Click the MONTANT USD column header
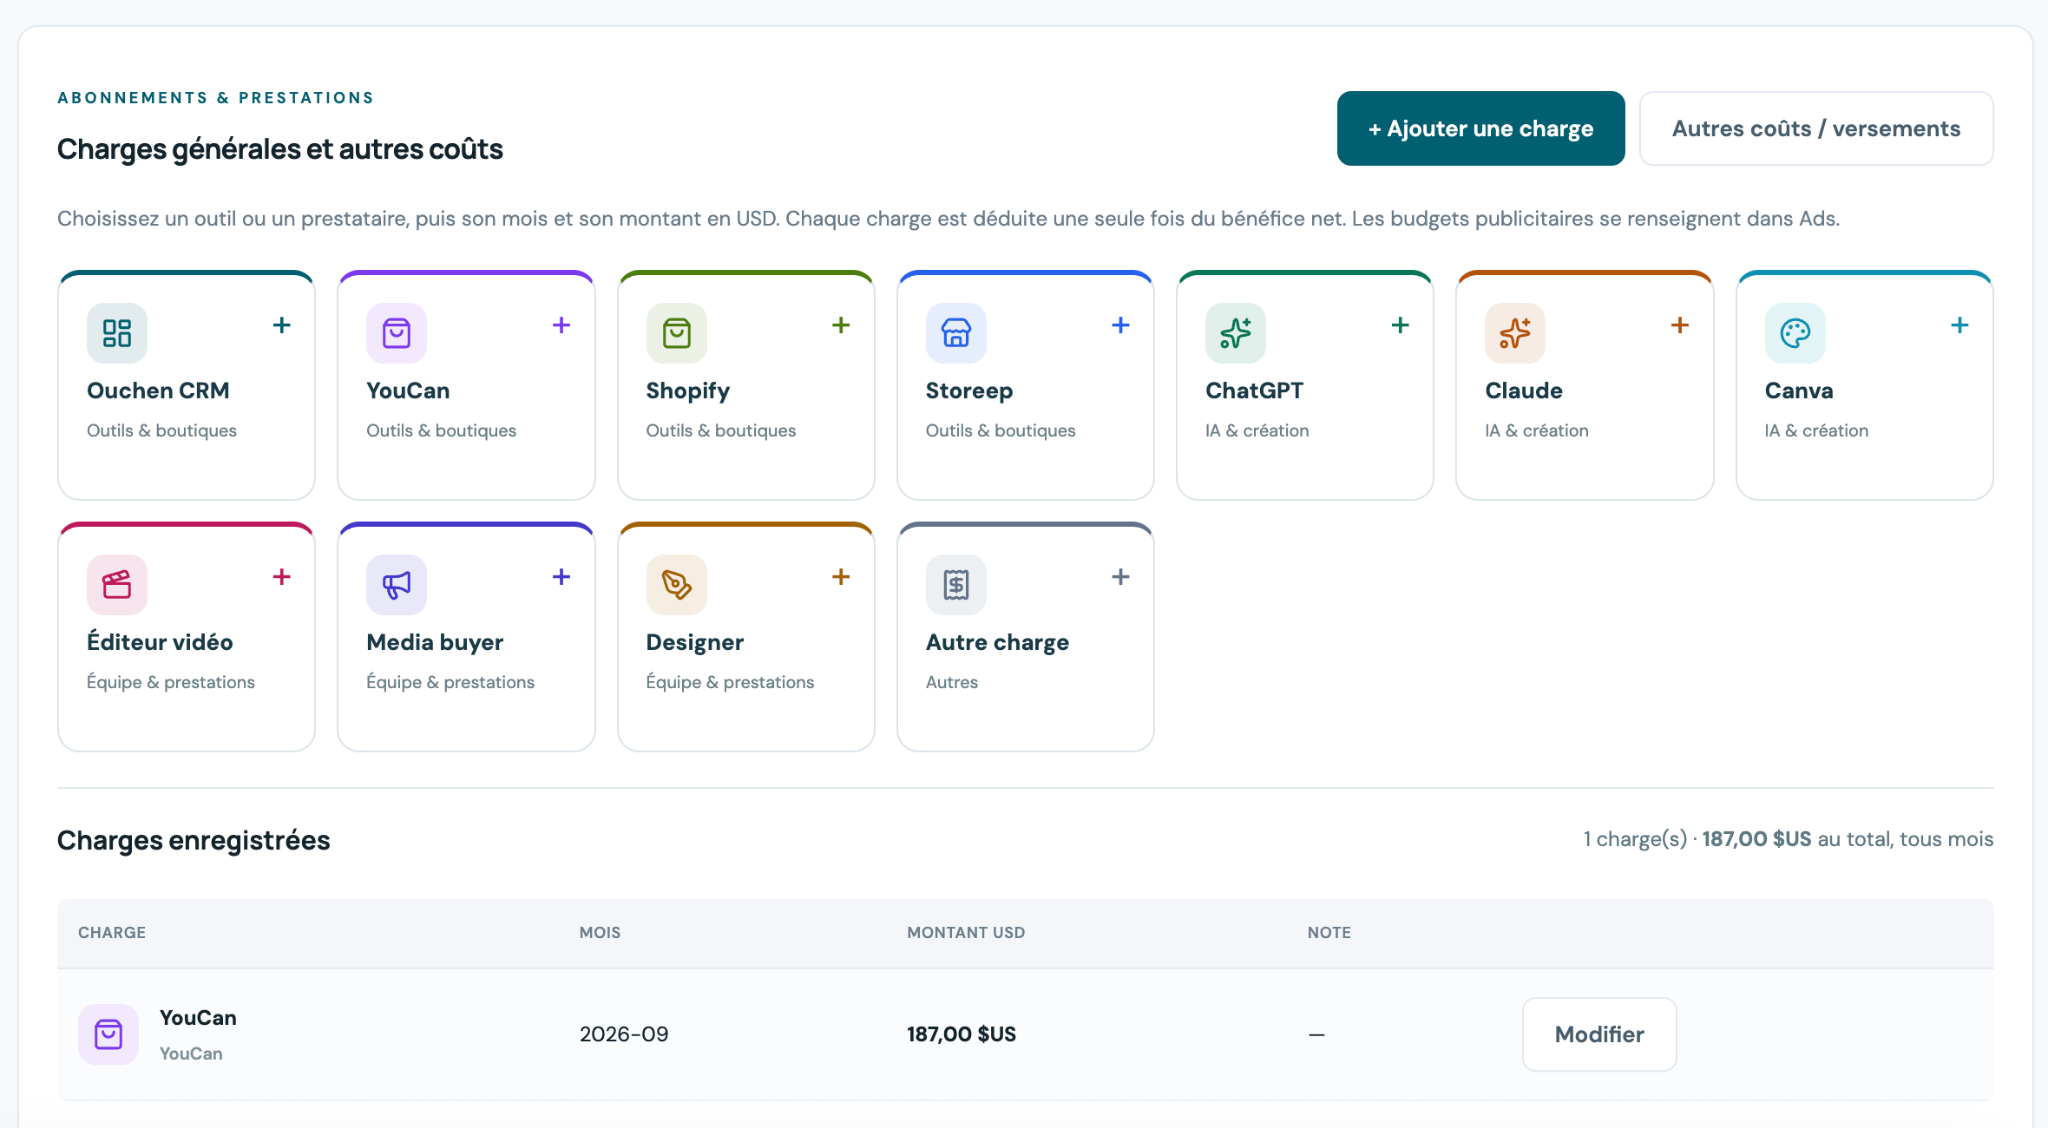2048x1128 pixels. [966, 932]
